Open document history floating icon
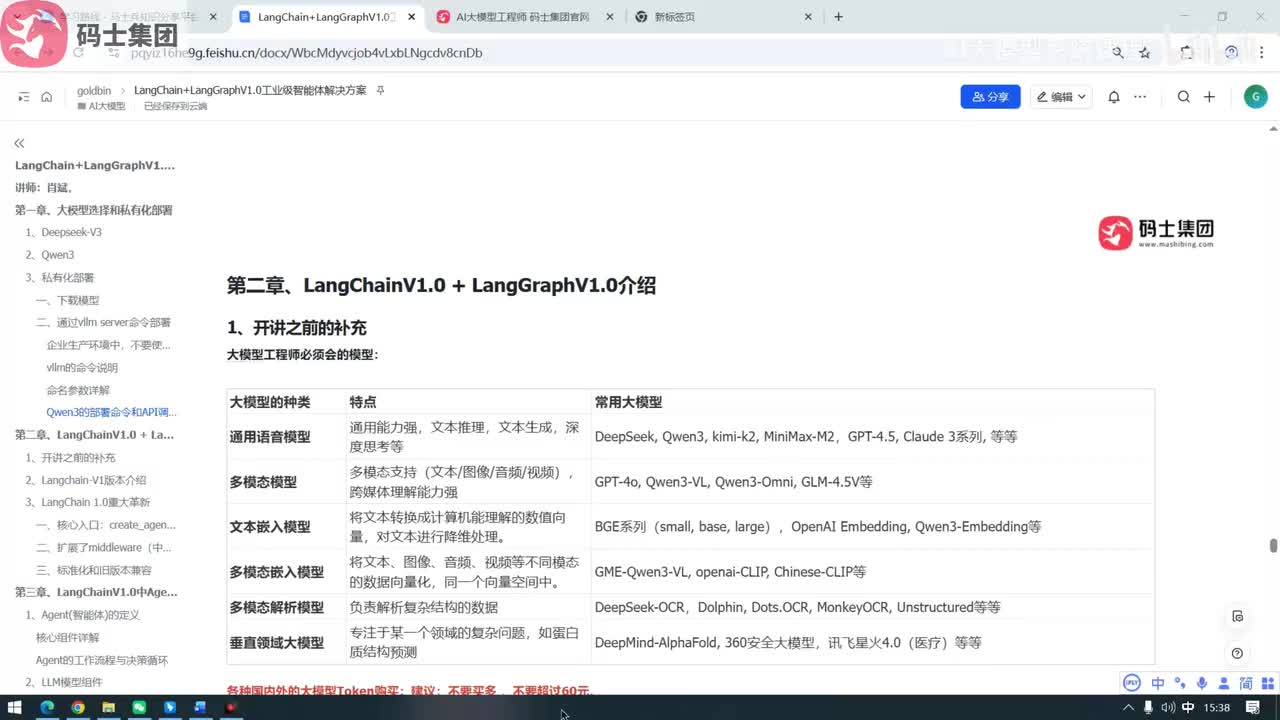Image resolution: width=1280 pixels, height=720 pixels. [1238, 616]
